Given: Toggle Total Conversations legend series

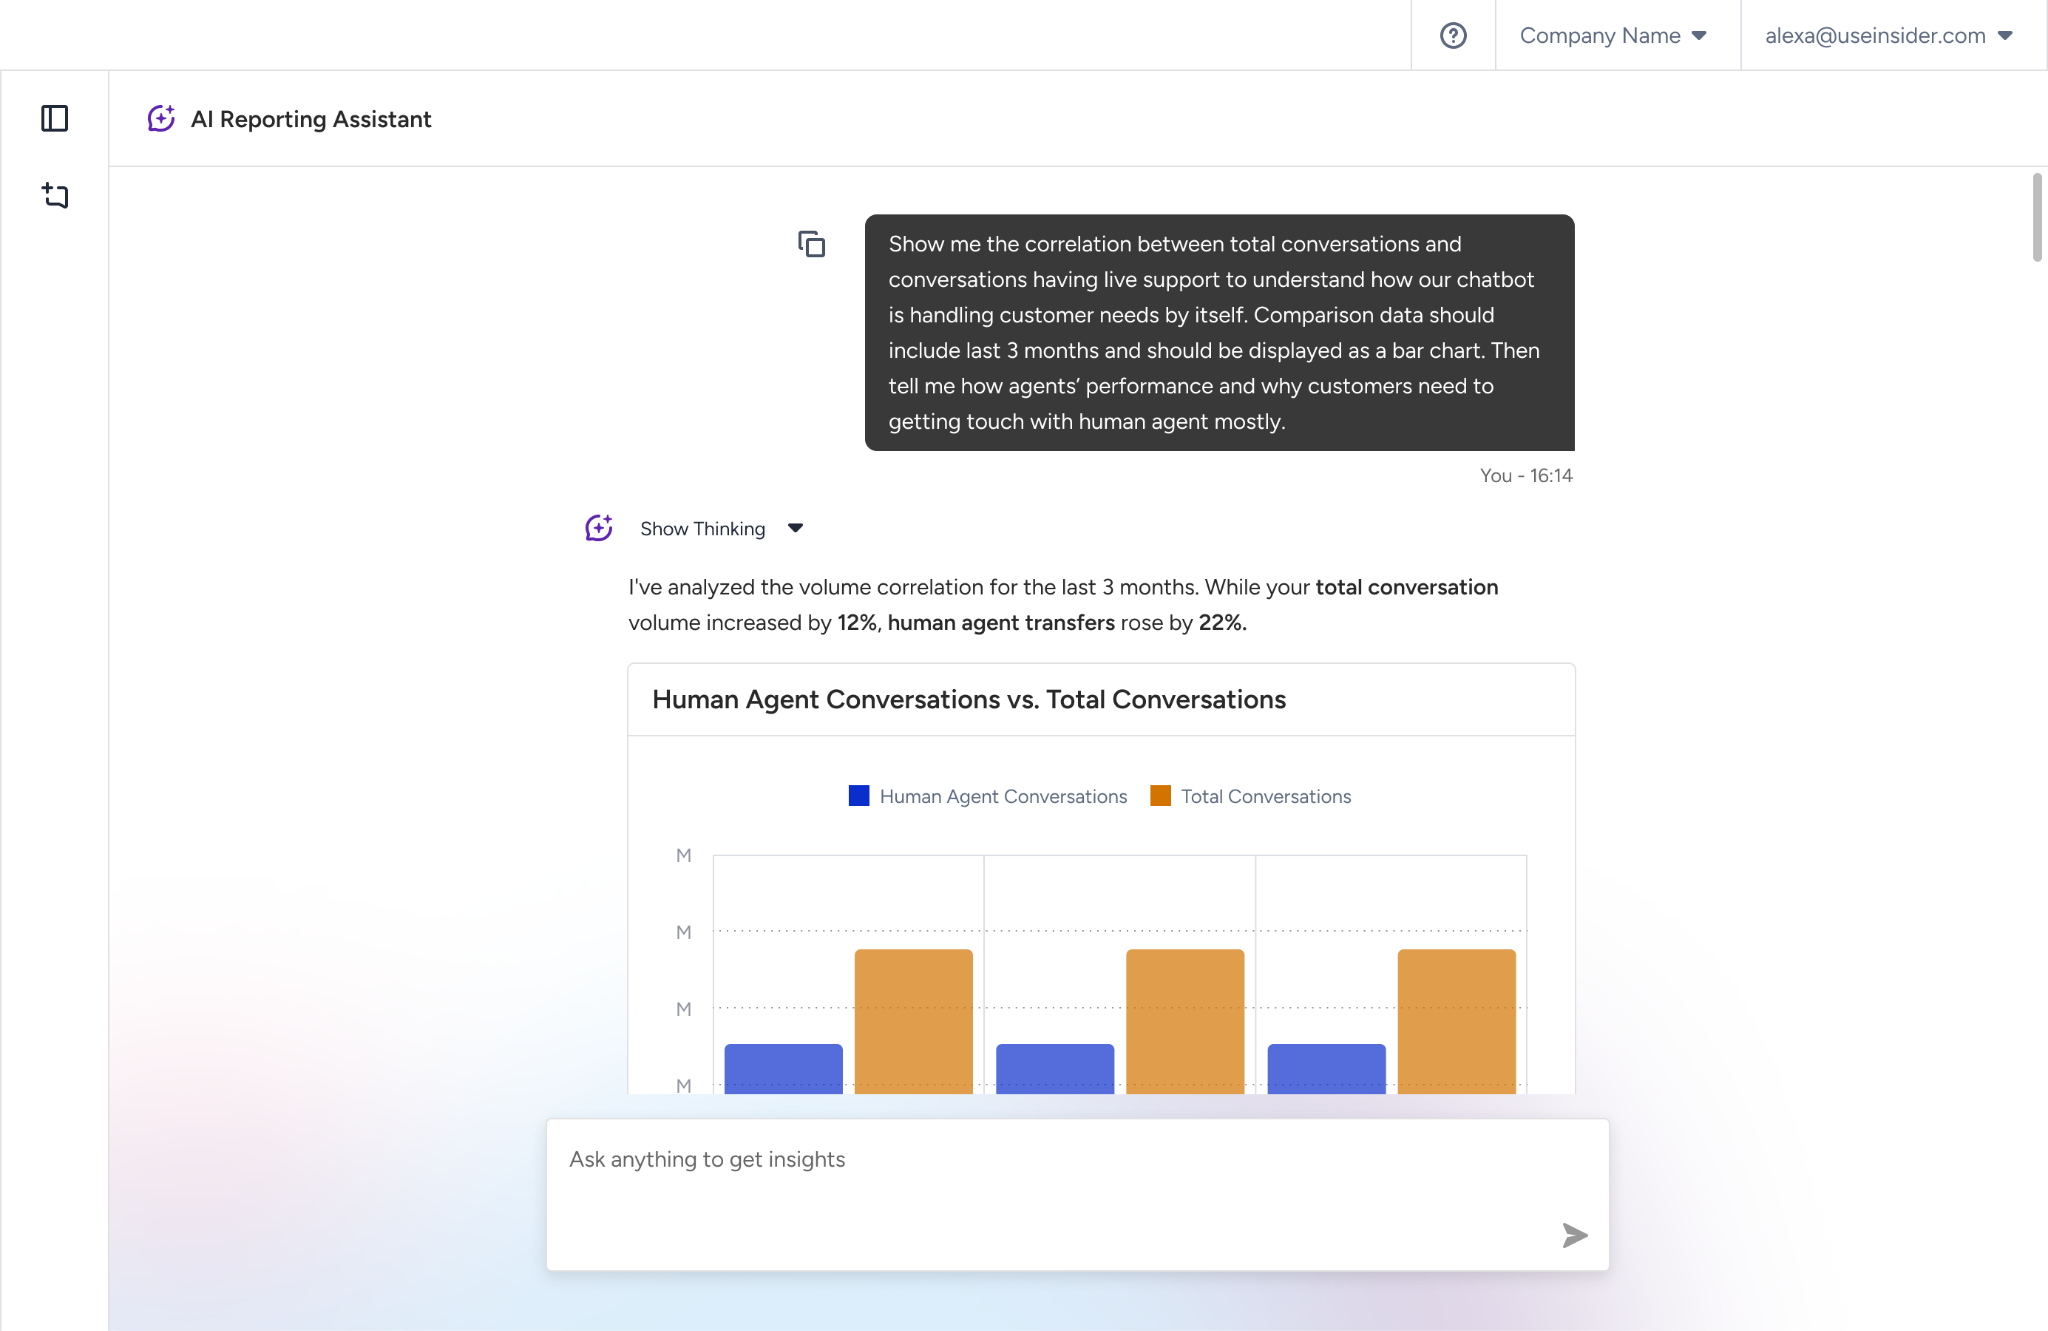Looking at the screenshot, I should (x=1251, y=796).
